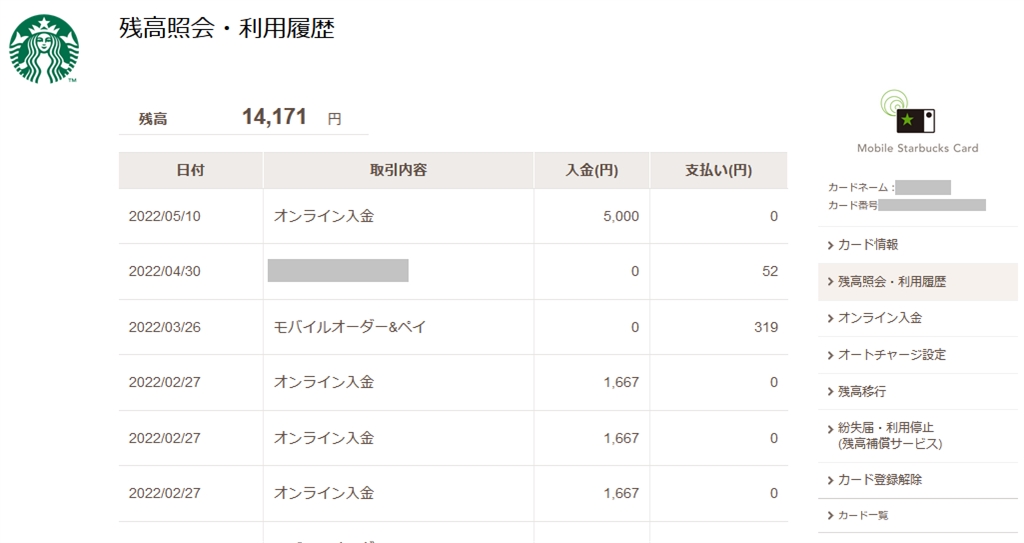Click chevron arrow beside オートチャージ設定
This screenshot has width=1024, height=543.
coord(830,355)
